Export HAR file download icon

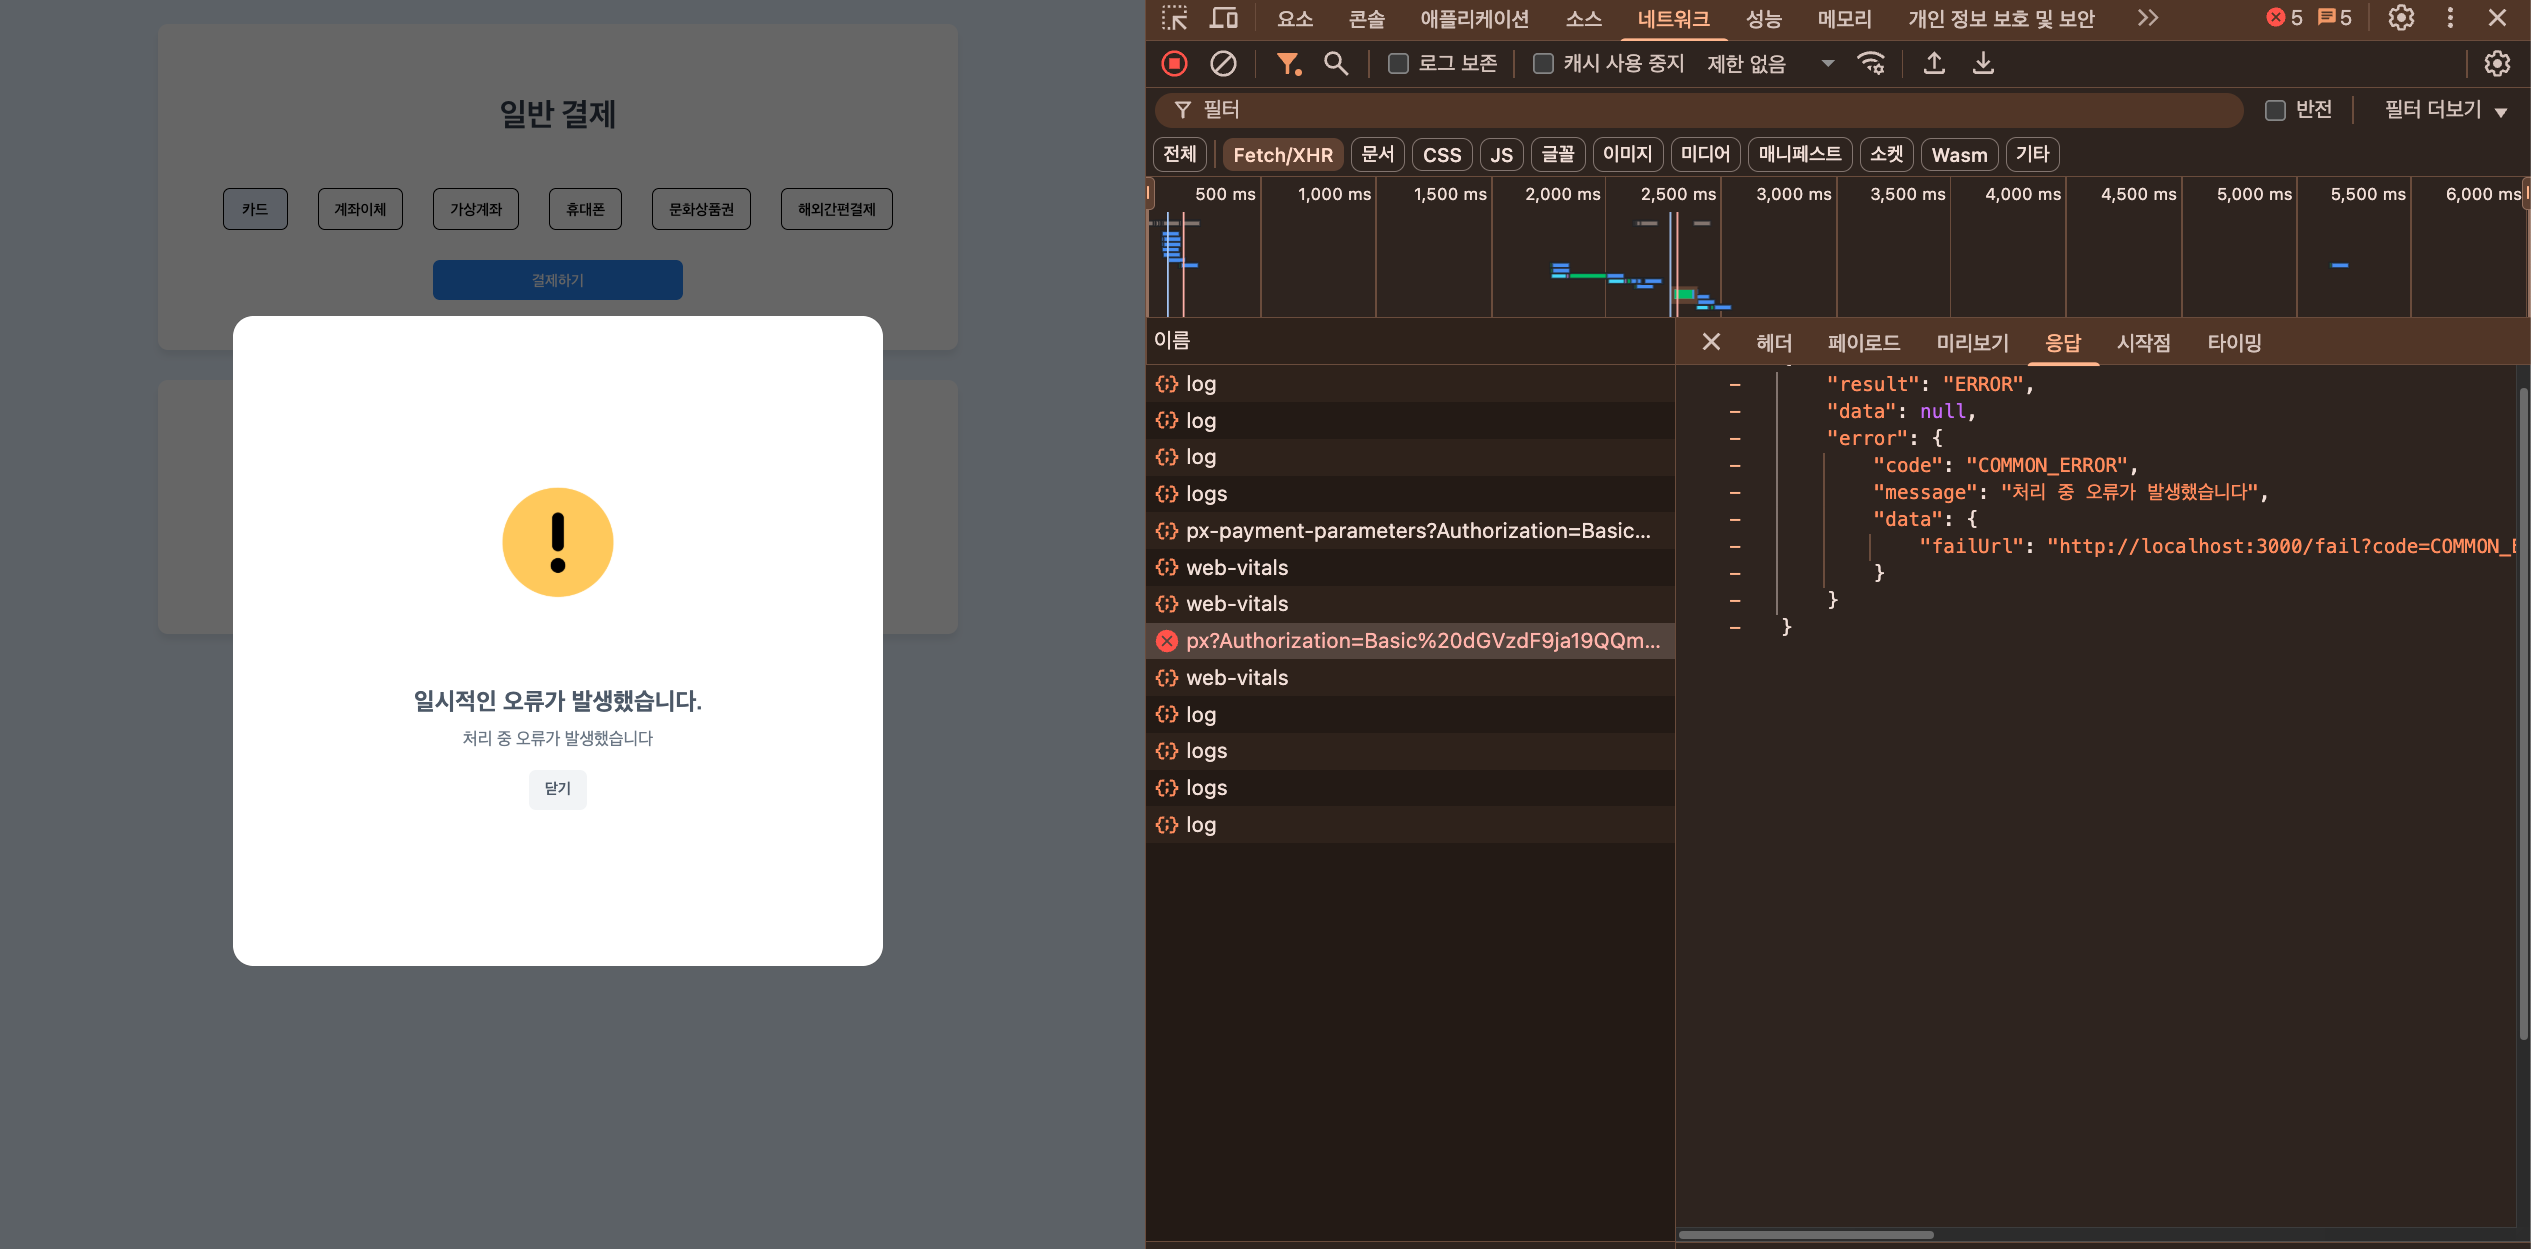pyautogui.click(x=1983, y=64)
